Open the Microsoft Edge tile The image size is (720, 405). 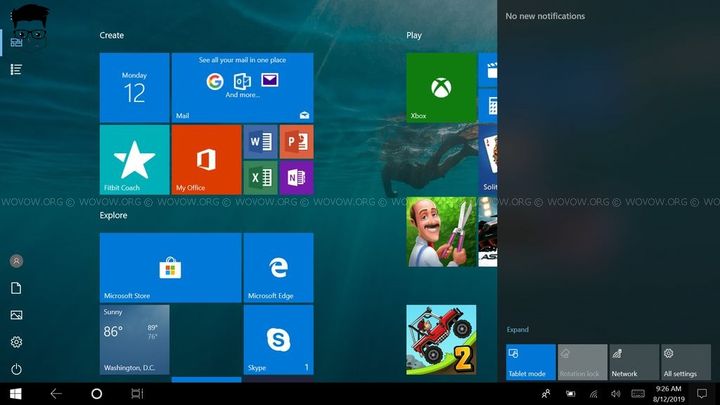click(x=279, y=268)
